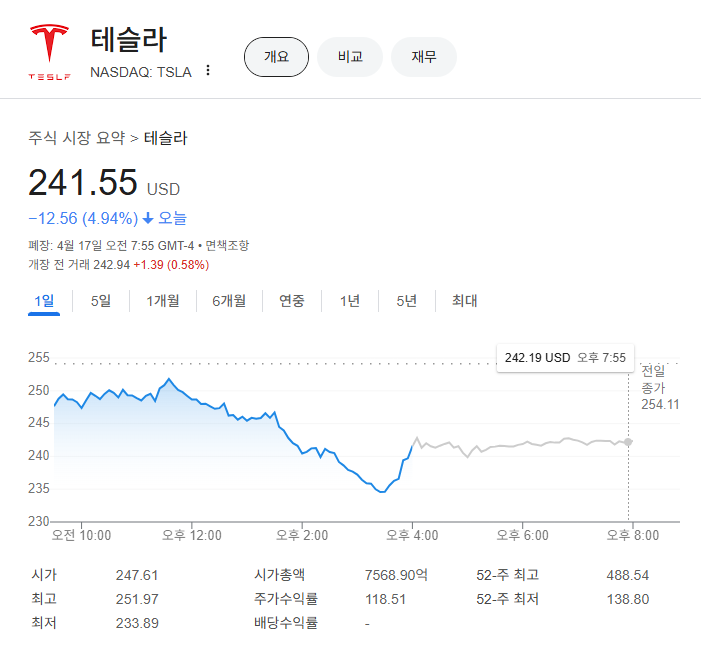Click the 오후 8:00 axis label
This screenshot has height=647, width=701.
coord(633,535)
